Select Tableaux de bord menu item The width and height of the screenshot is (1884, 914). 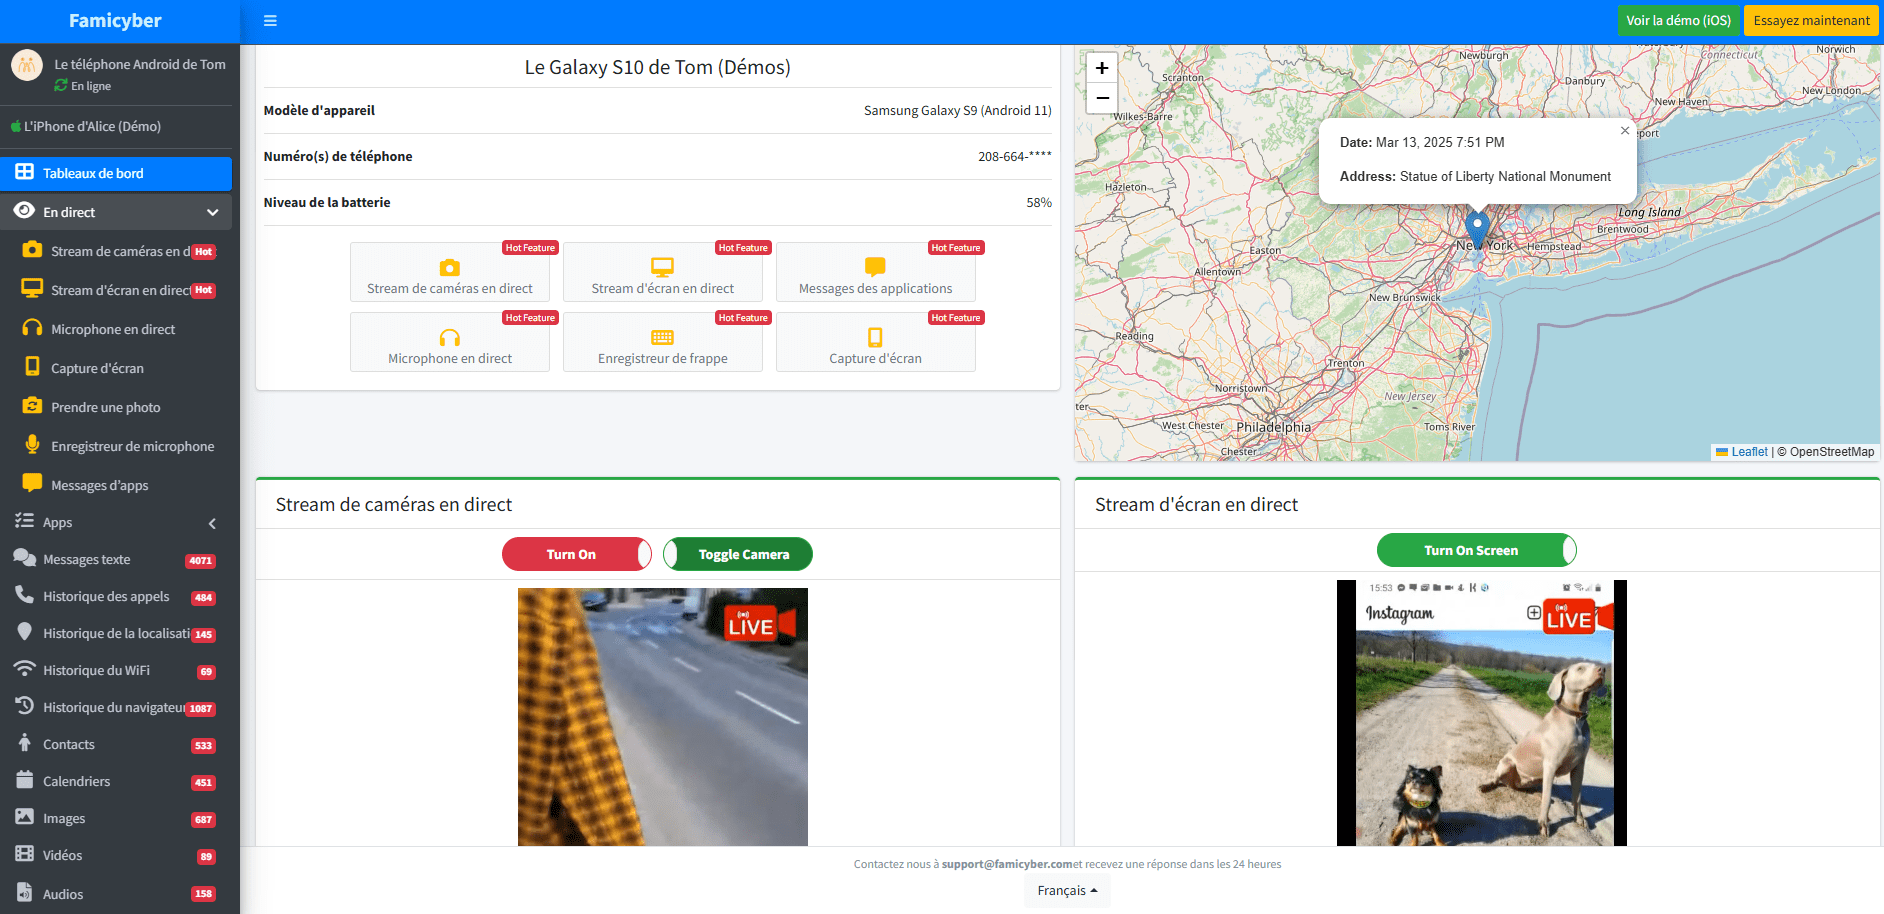click(x=116, y=173)
